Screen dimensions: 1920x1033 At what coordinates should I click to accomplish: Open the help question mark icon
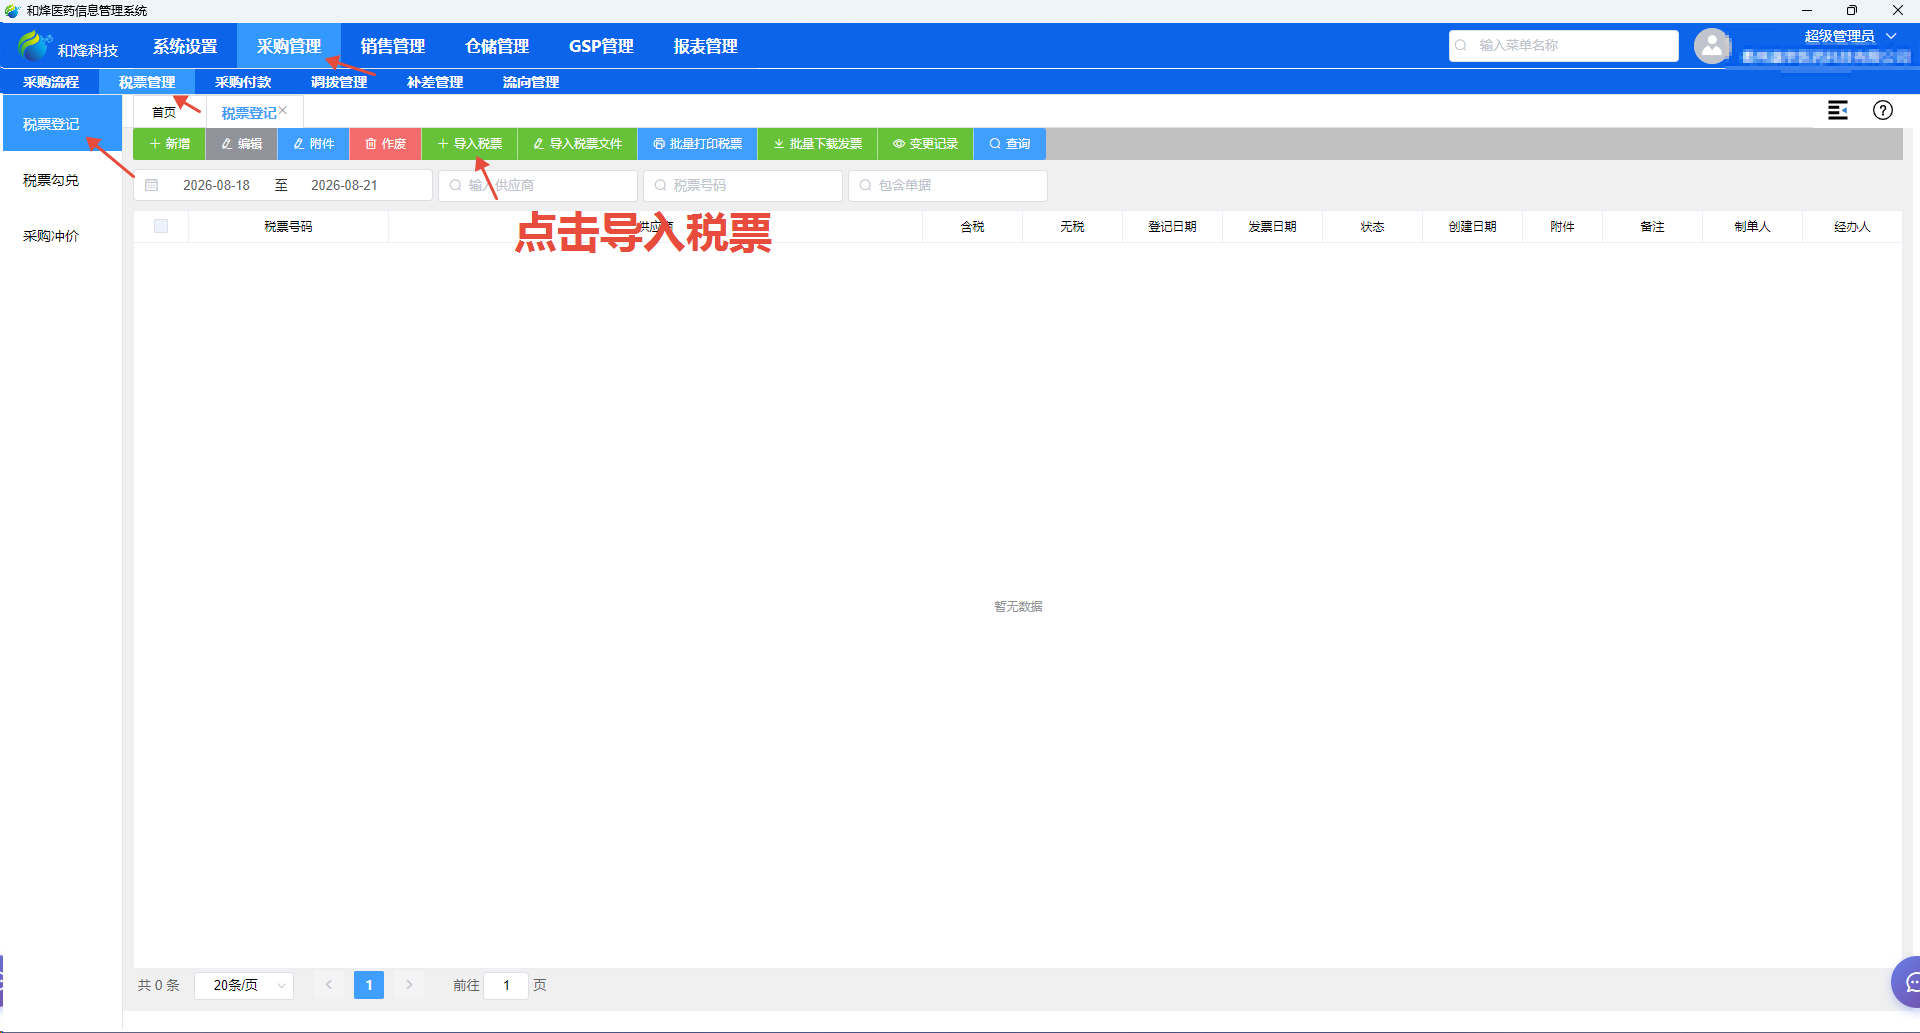[1883, 110]
